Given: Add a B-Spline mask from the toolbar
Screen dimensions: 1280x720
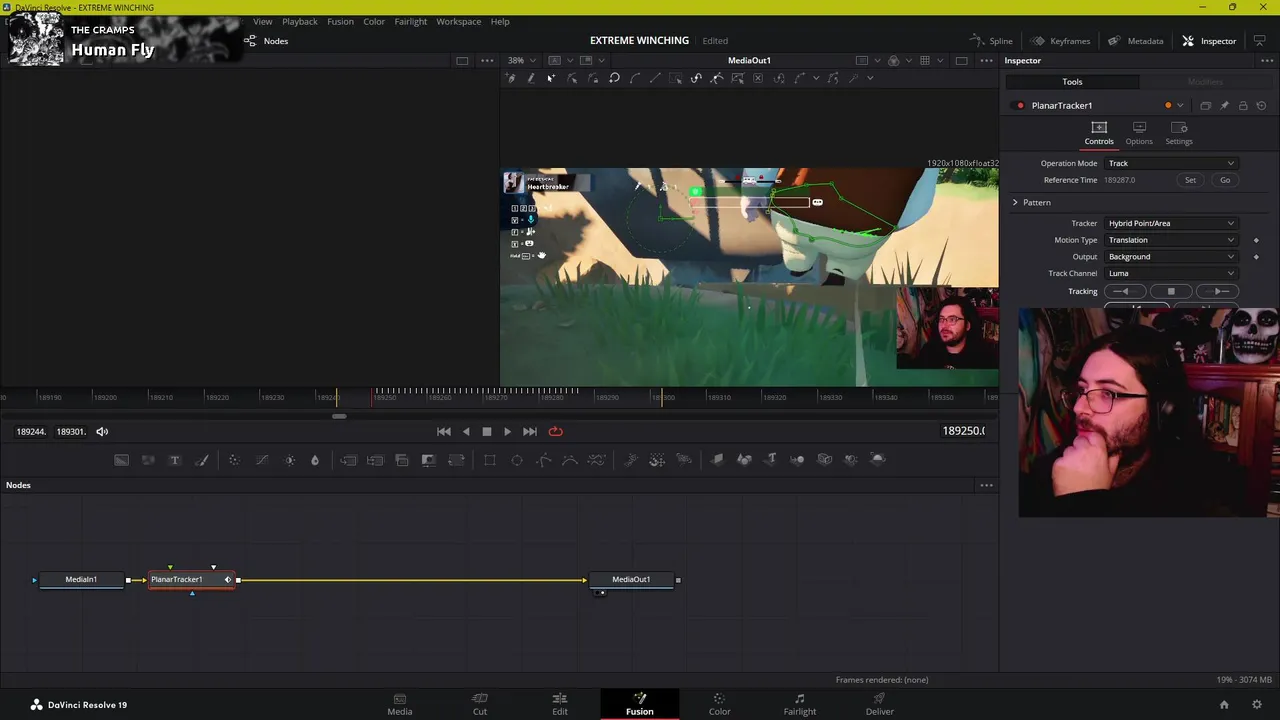Looking at the screenshot, I should [570, 460].
